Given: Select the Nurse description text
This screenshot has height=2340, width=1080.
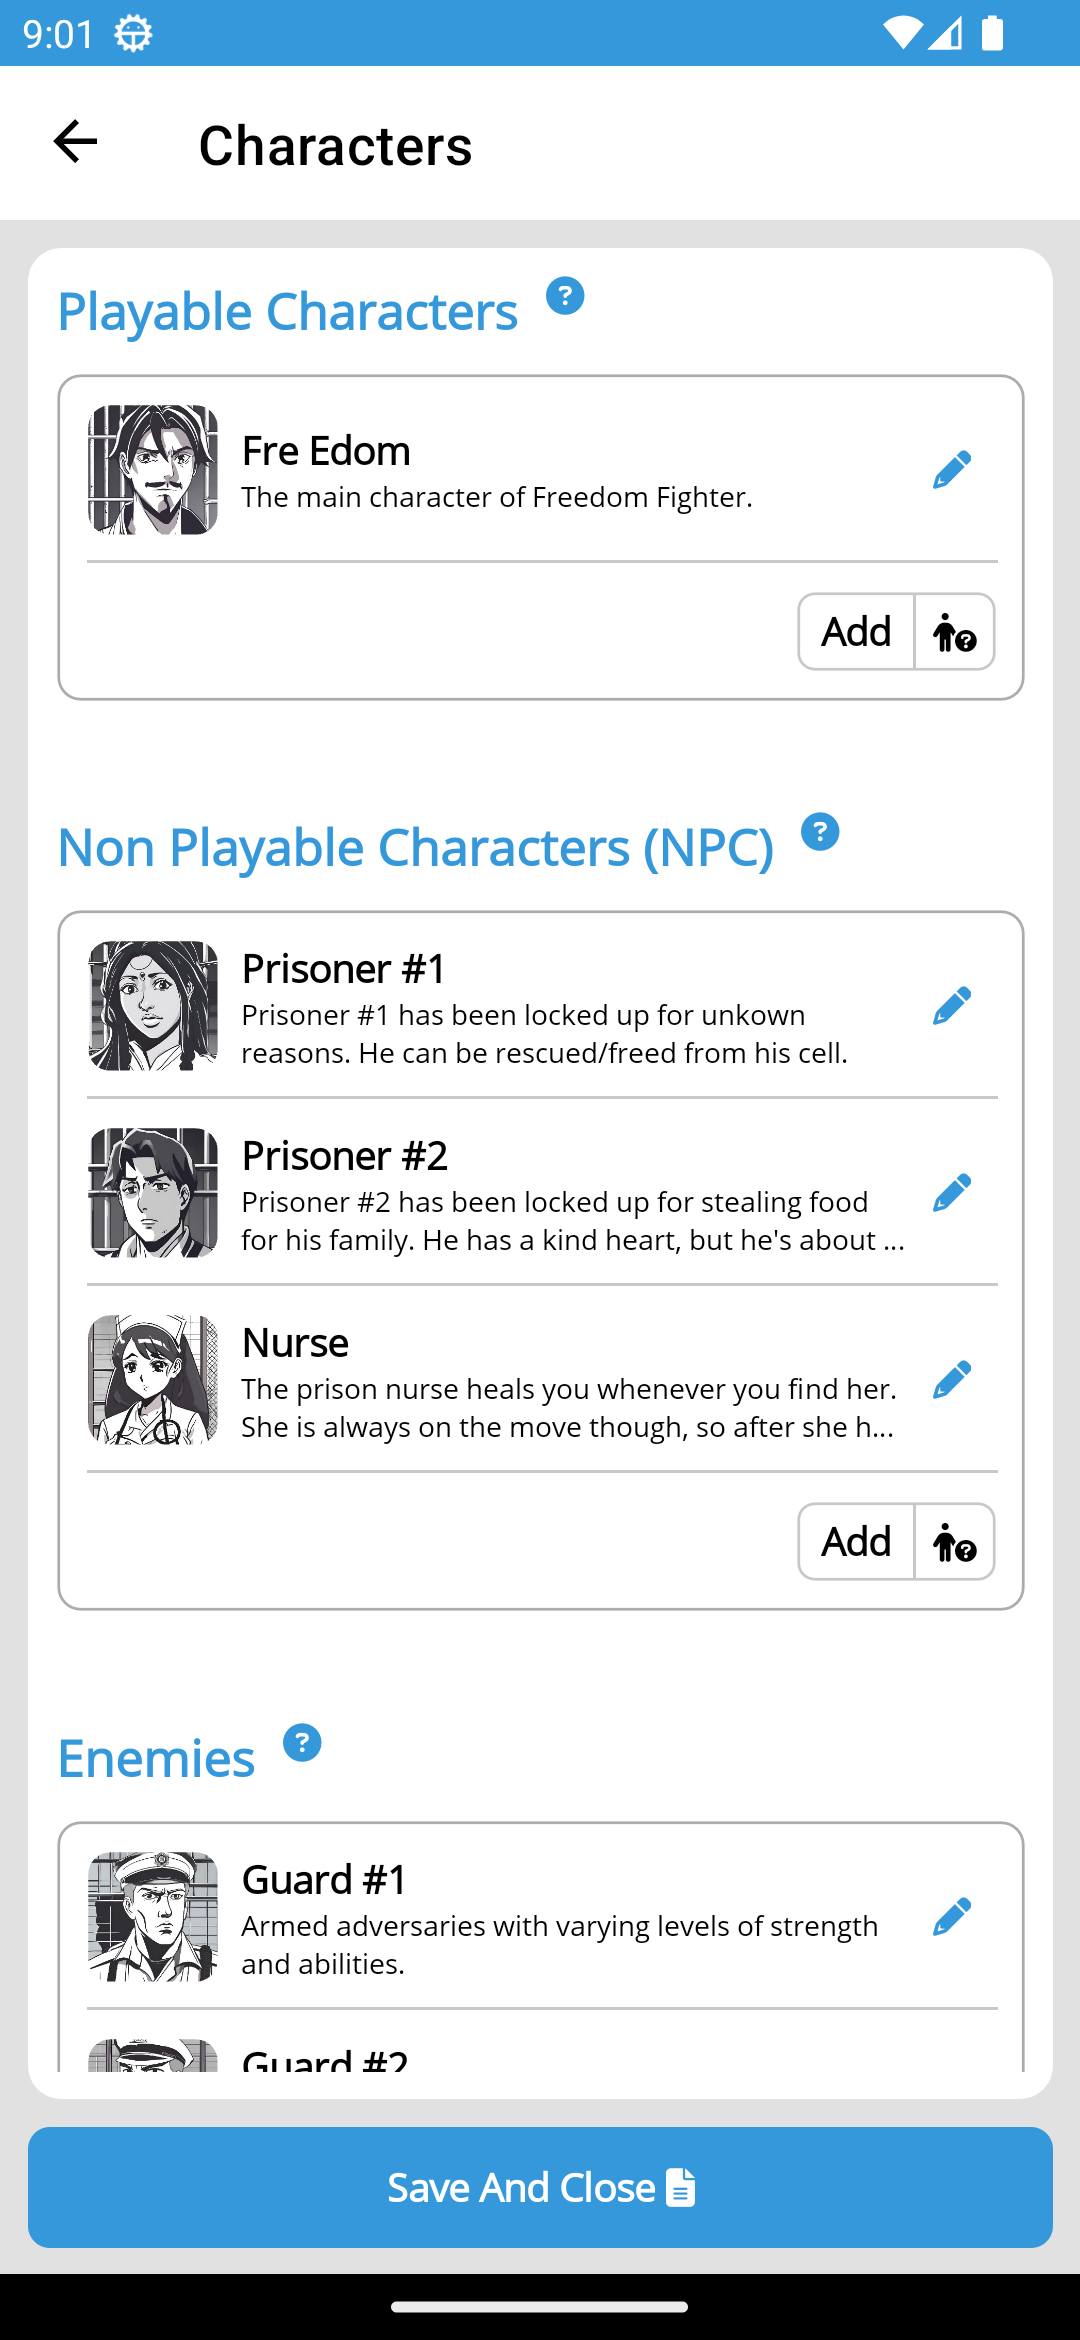Looking at the screenshot, I should 568,1408.
